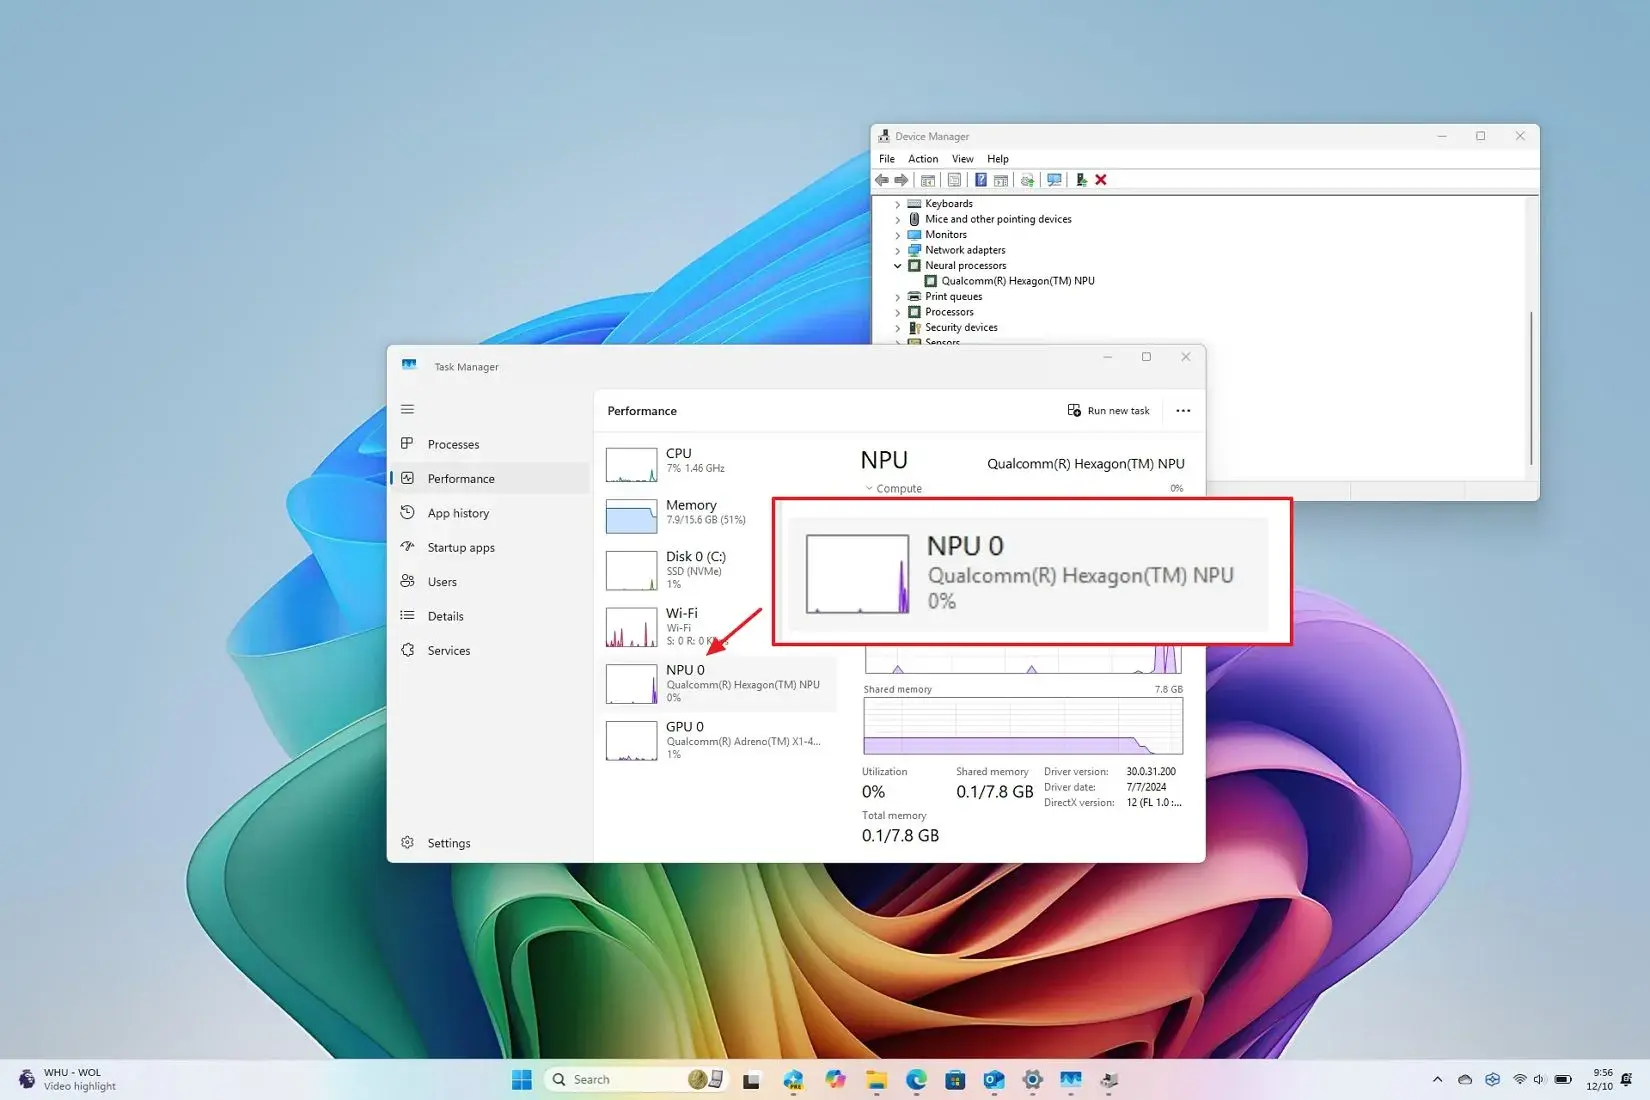
Task: Collapse the Compute graph dropdown
Action: pyautogui.click(x=869, y=489)
